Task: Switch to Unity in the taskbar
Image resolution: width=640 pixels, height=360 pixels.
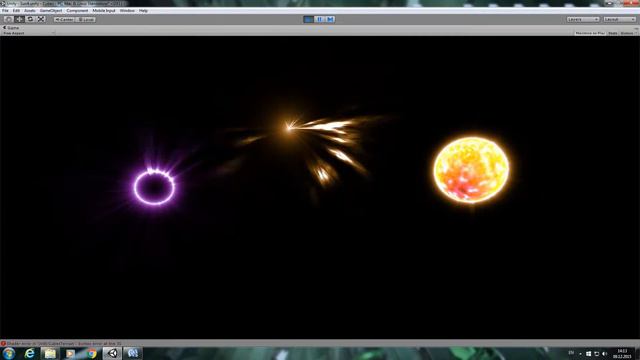Action: click(x=112, y=353)
